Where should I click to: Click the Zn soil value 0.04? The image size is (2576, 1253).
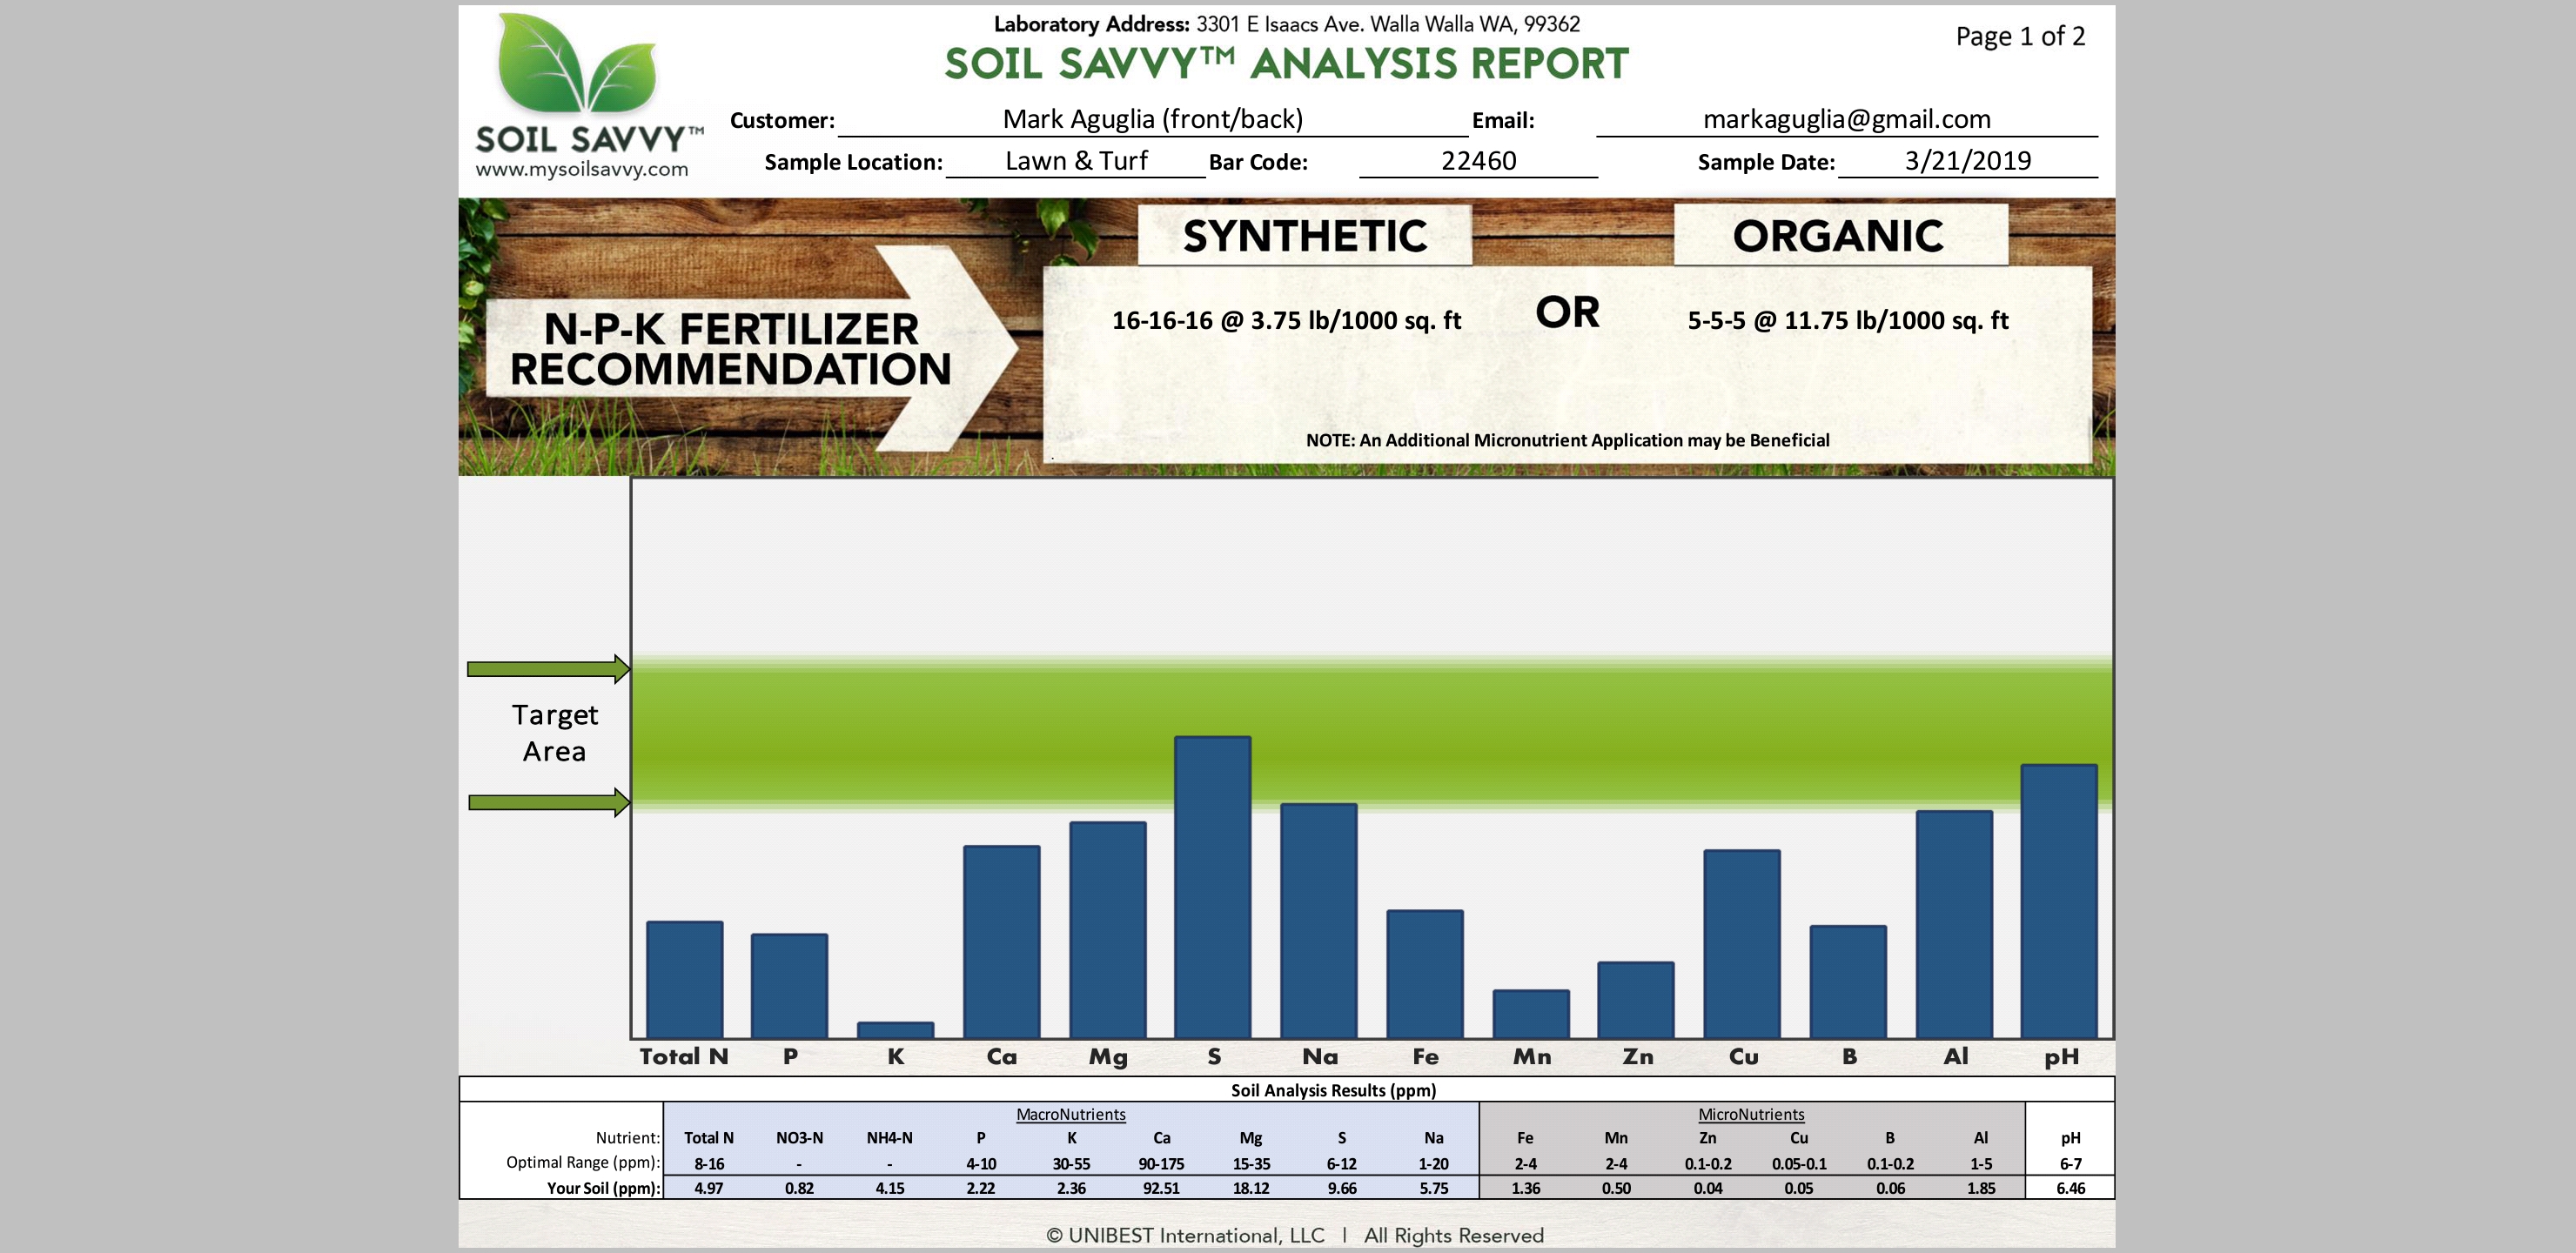coord(1707,1188)
